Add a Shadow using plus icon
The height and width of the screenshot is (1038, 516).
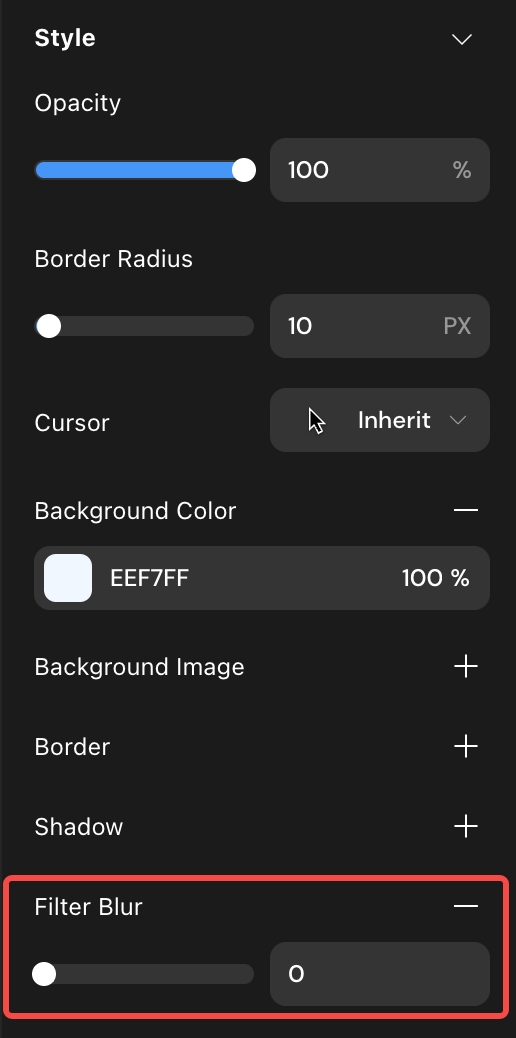pyautogui.click(x=466, y=826)
